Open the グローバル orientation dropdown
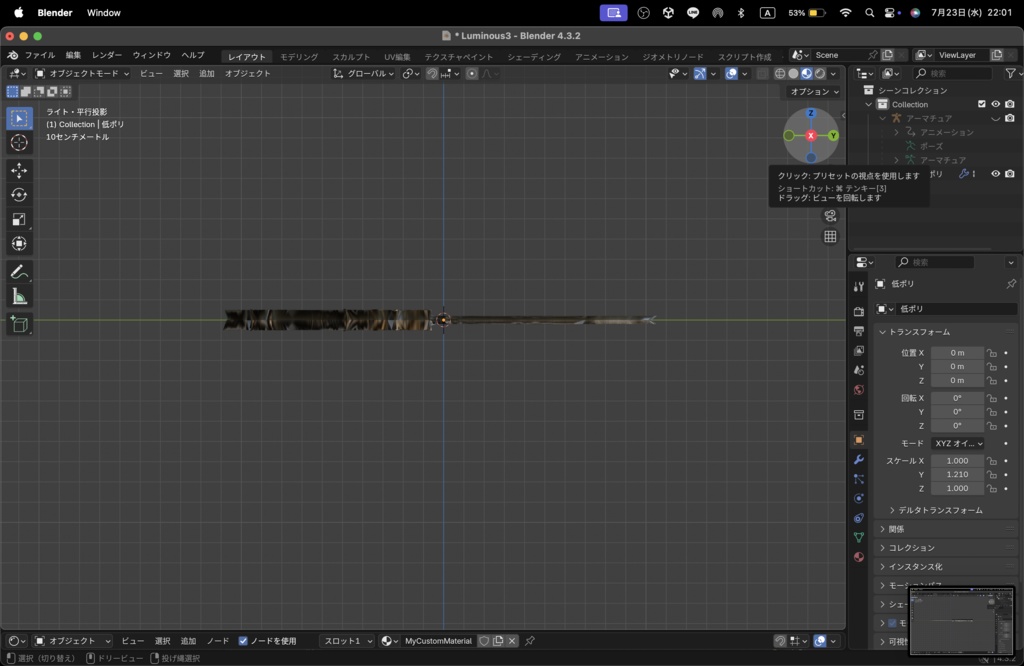1024x666 pixels. (364, 74)
